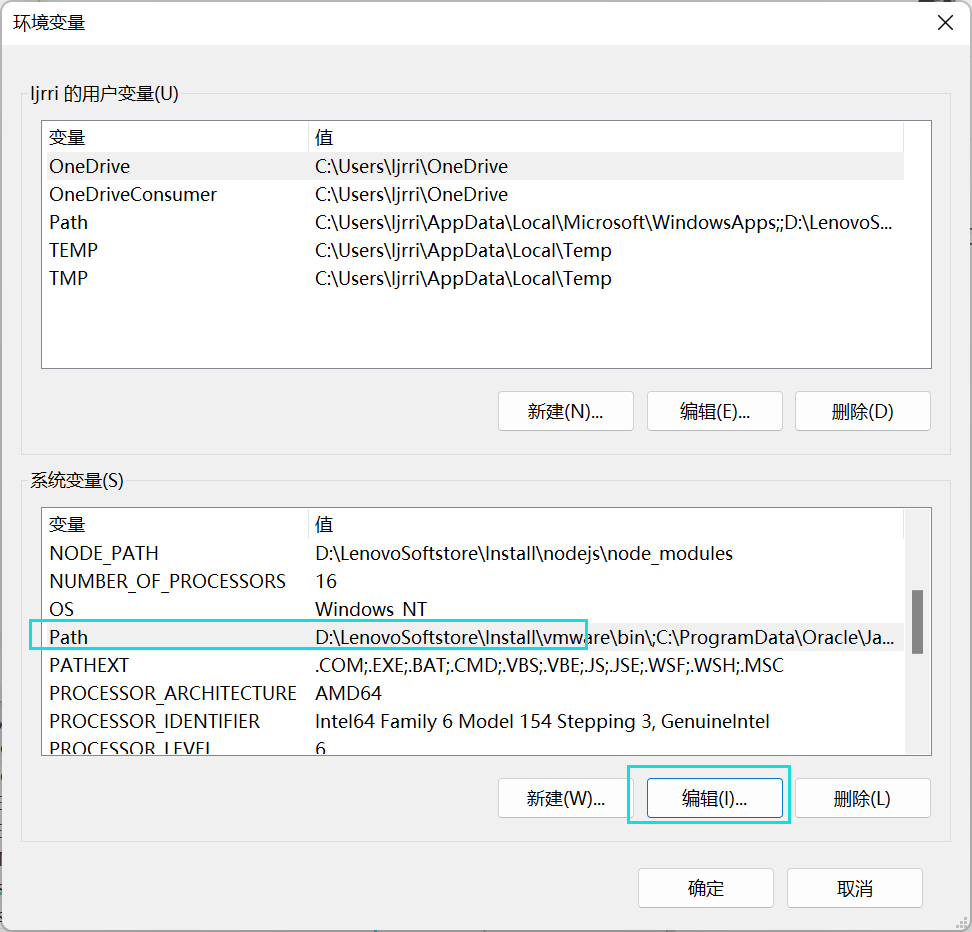Click the value AMD64

click(348, 693)
